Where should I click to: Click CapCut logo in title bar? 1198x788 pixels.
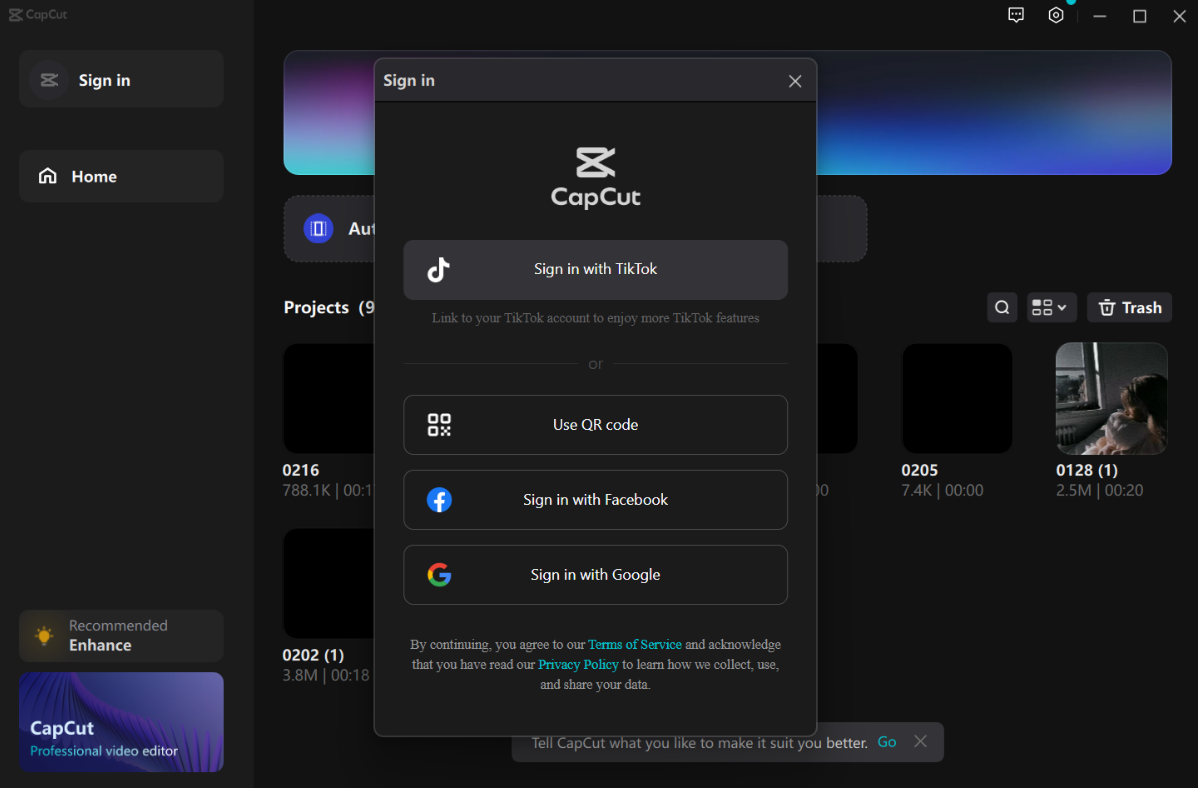pyautogui.click(x=37, y=15)
